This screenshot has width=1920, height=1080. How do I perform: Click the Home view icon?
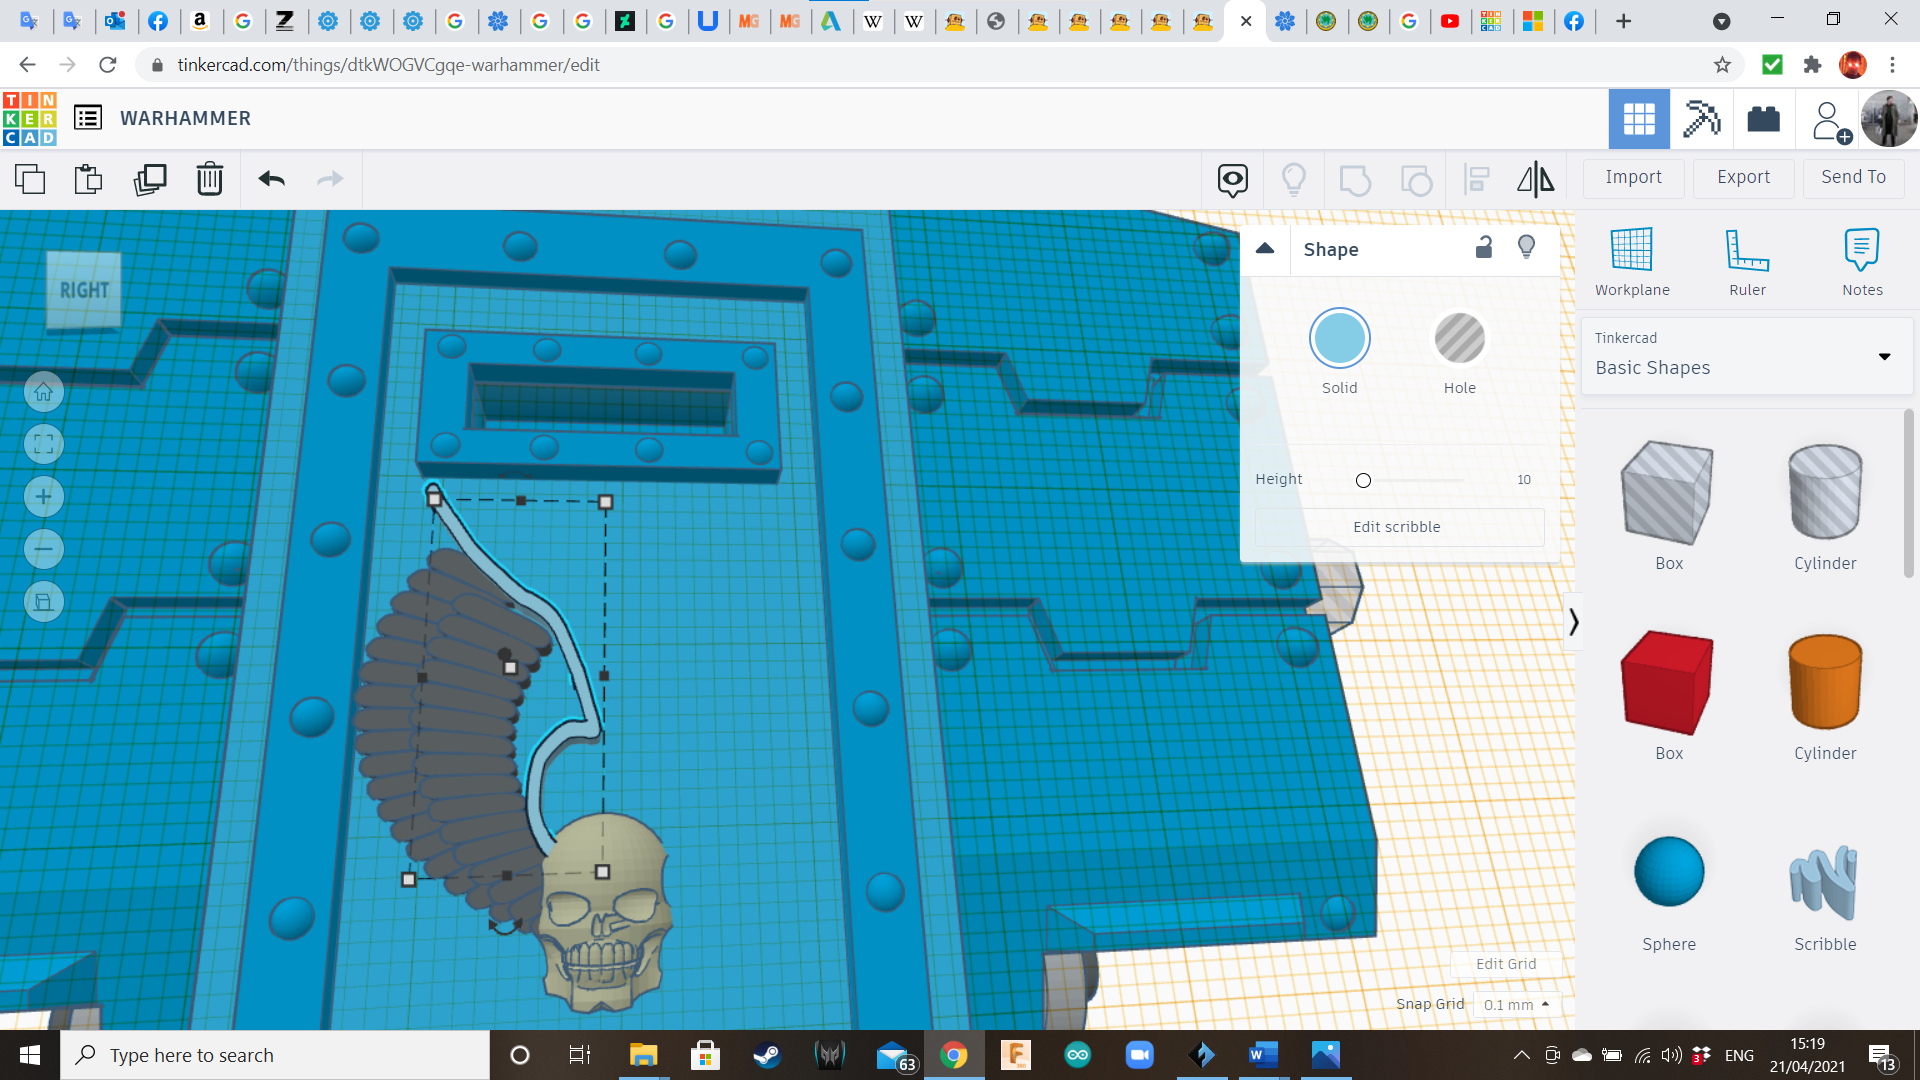point(44,392)
